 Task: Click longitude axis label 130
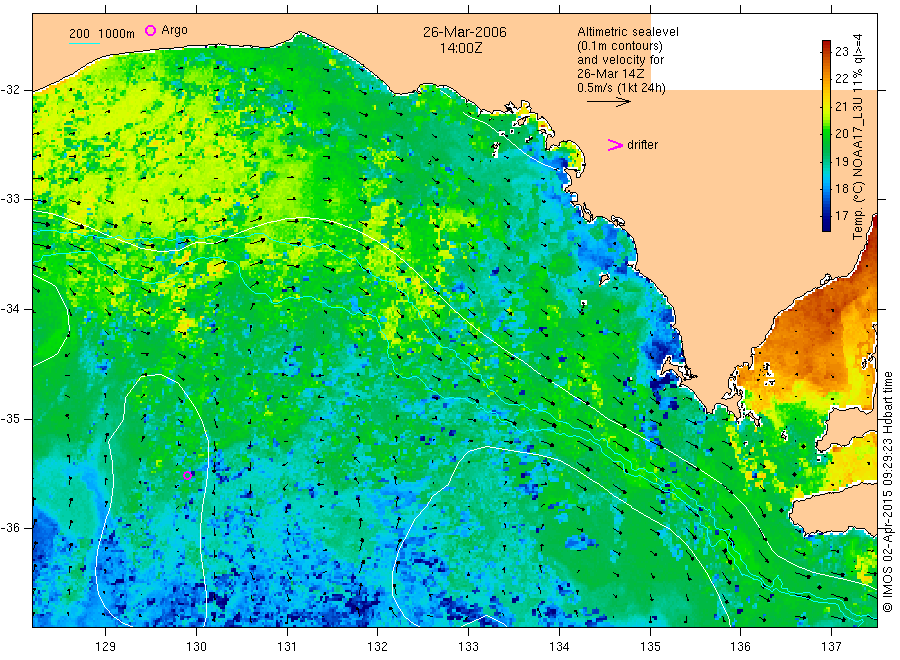(196, 647)
